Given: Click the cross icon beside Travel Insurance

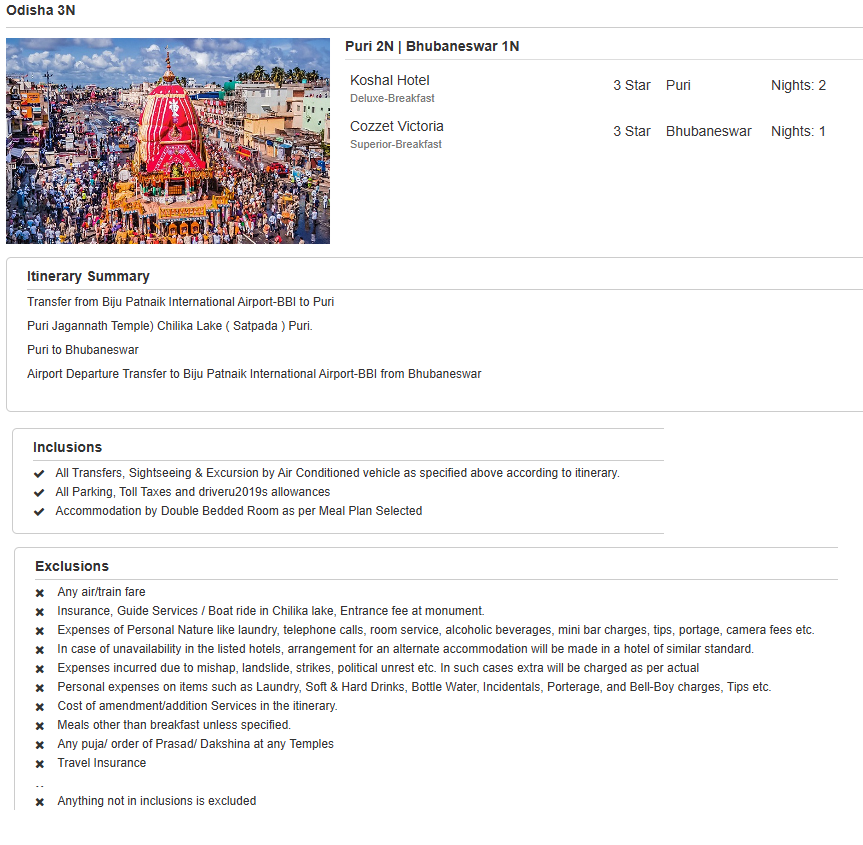Looking at the screenshot, I should pos(40,764).
